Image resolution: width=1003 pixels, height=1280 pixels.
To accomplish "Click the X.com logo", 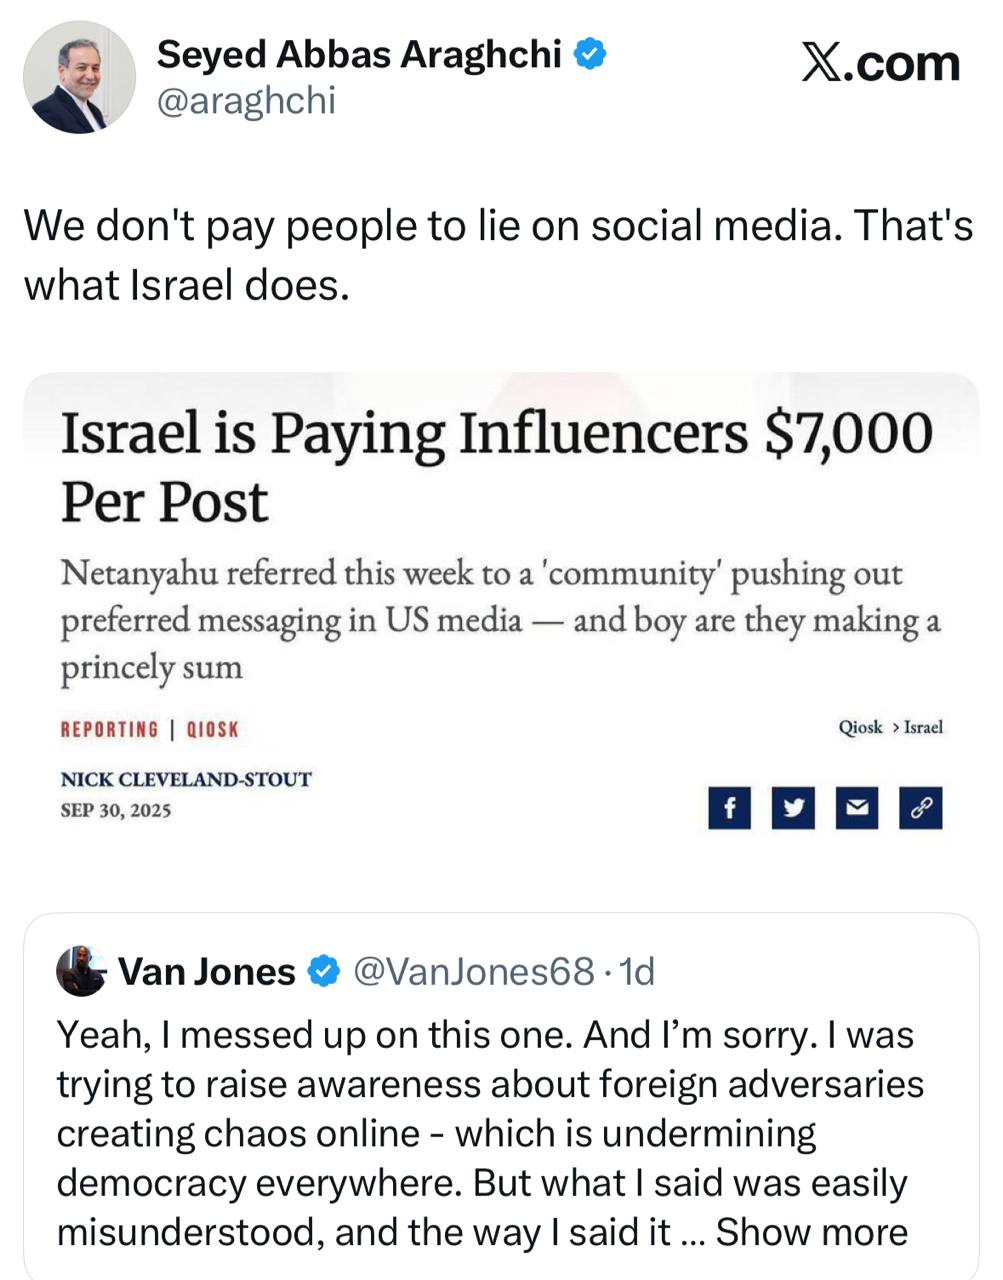I will 880,64.
